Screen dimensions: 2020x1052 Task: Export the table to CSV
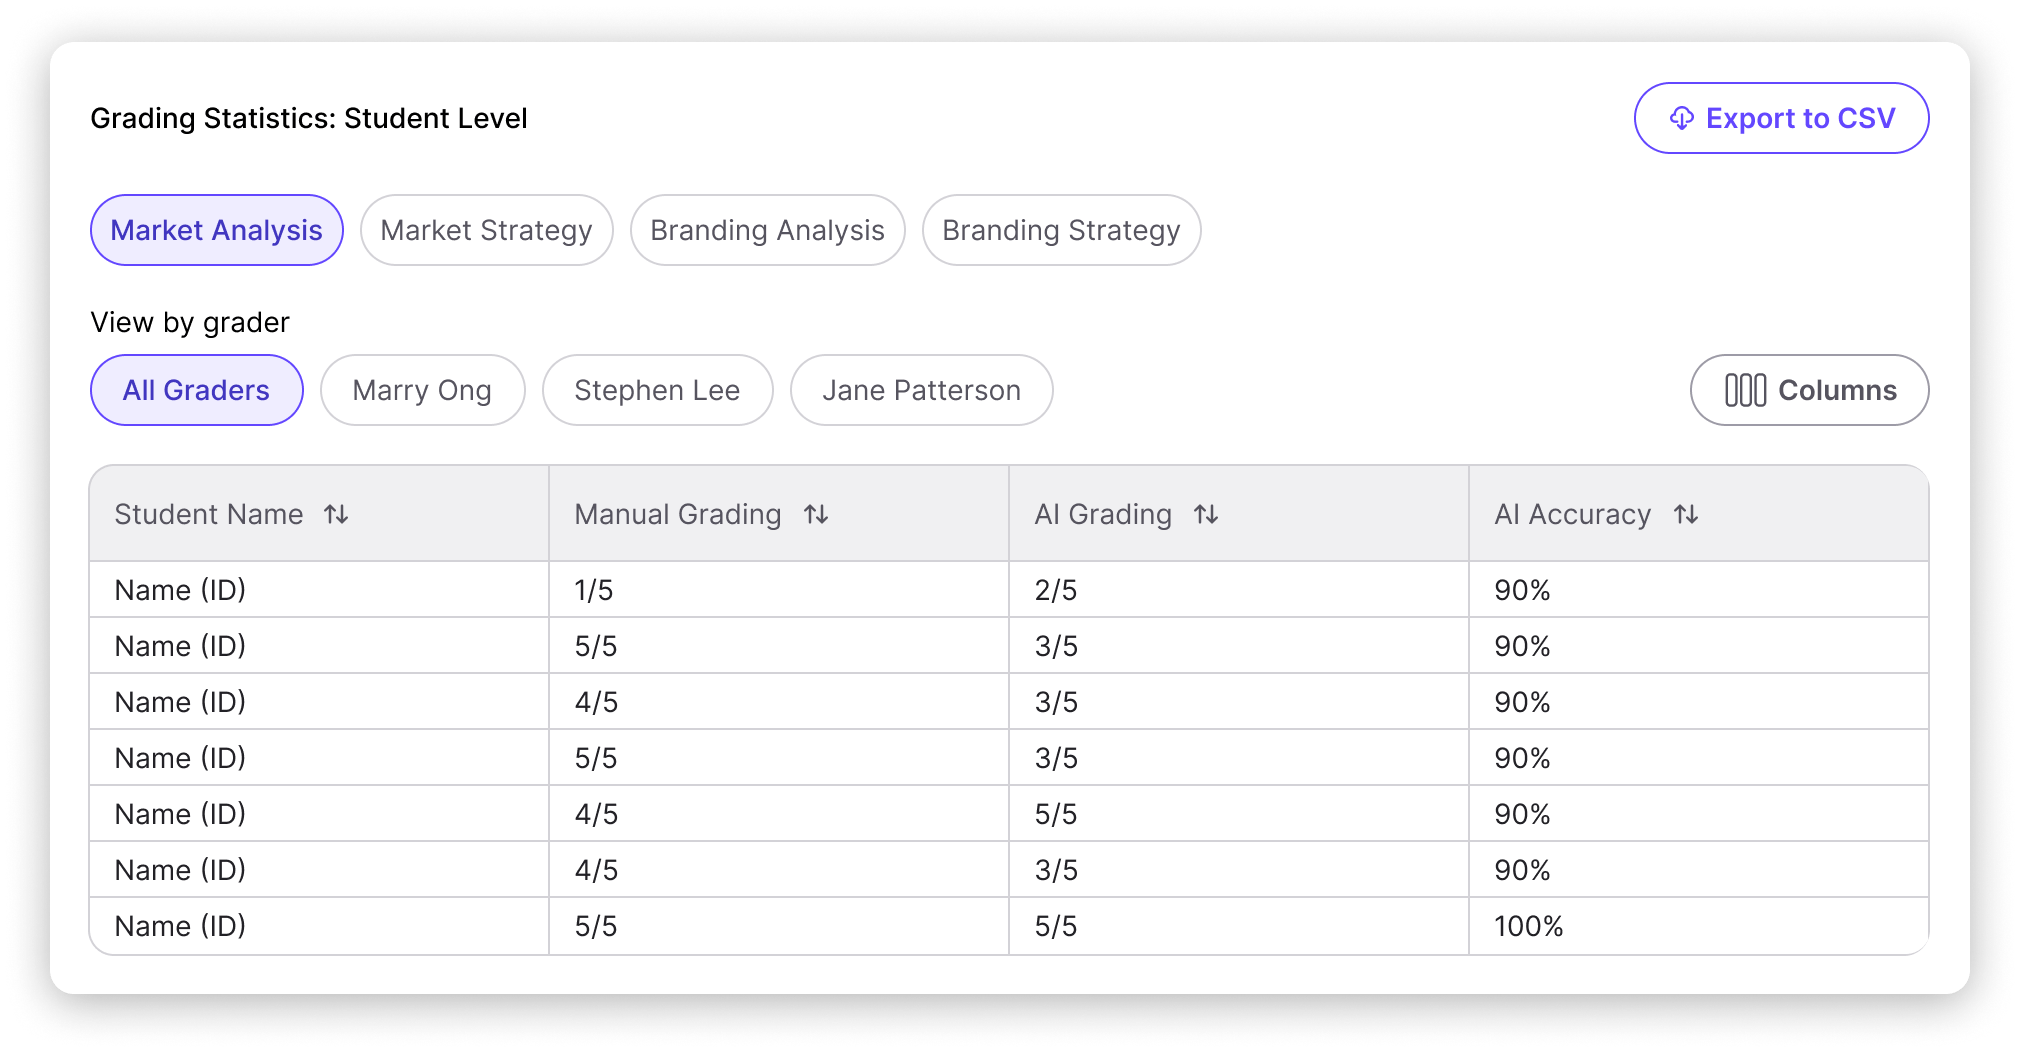point(1781,118)
